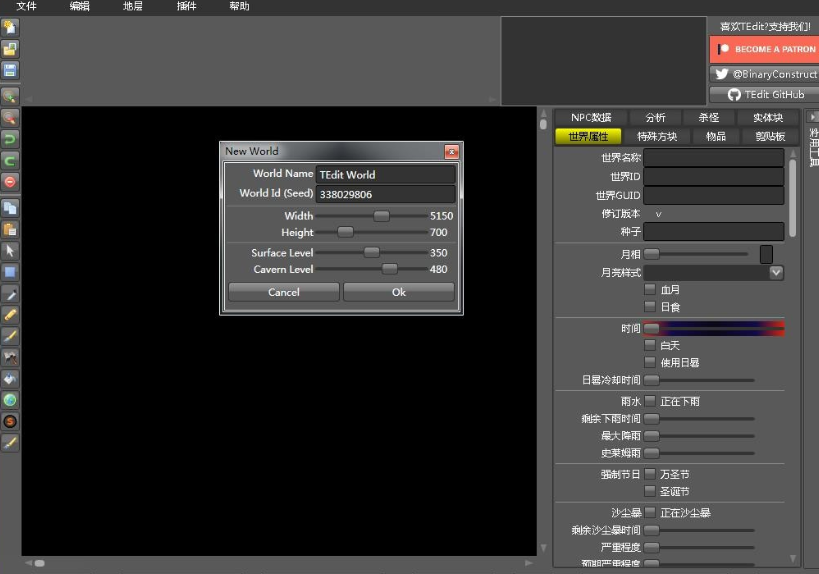The width and height of the screenshot is (819, 574).
Task: Click the New World icon in the toolbar
Action: (10, 27)
